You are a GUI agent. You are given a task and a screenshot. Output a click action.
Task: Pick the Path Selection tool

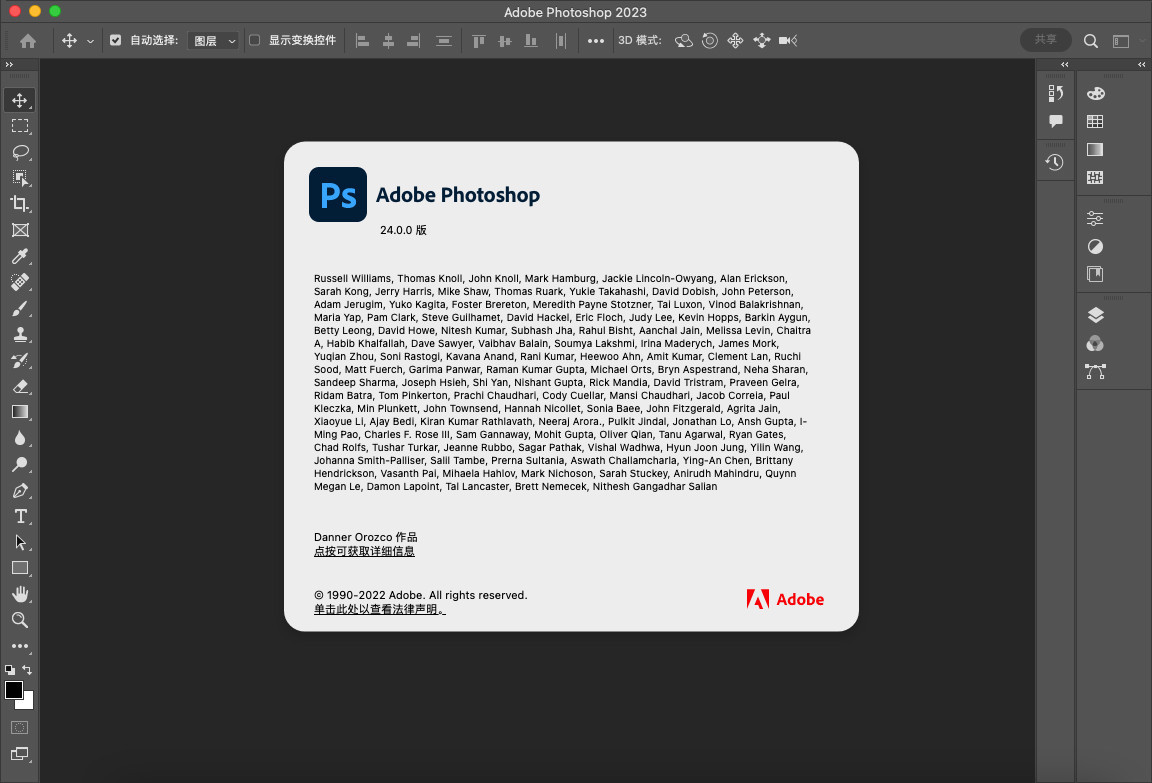click(x=20, y=542)
